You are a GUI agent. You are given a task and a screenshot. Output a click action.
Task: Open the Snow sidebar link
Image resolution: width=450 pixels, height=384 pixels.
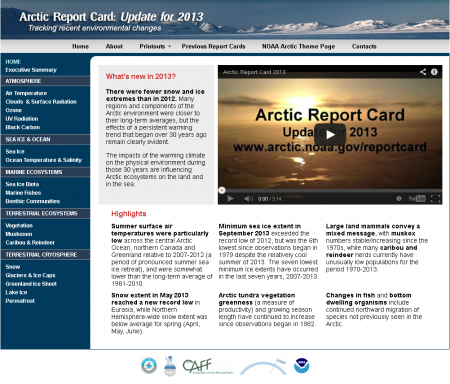point(13,267)
